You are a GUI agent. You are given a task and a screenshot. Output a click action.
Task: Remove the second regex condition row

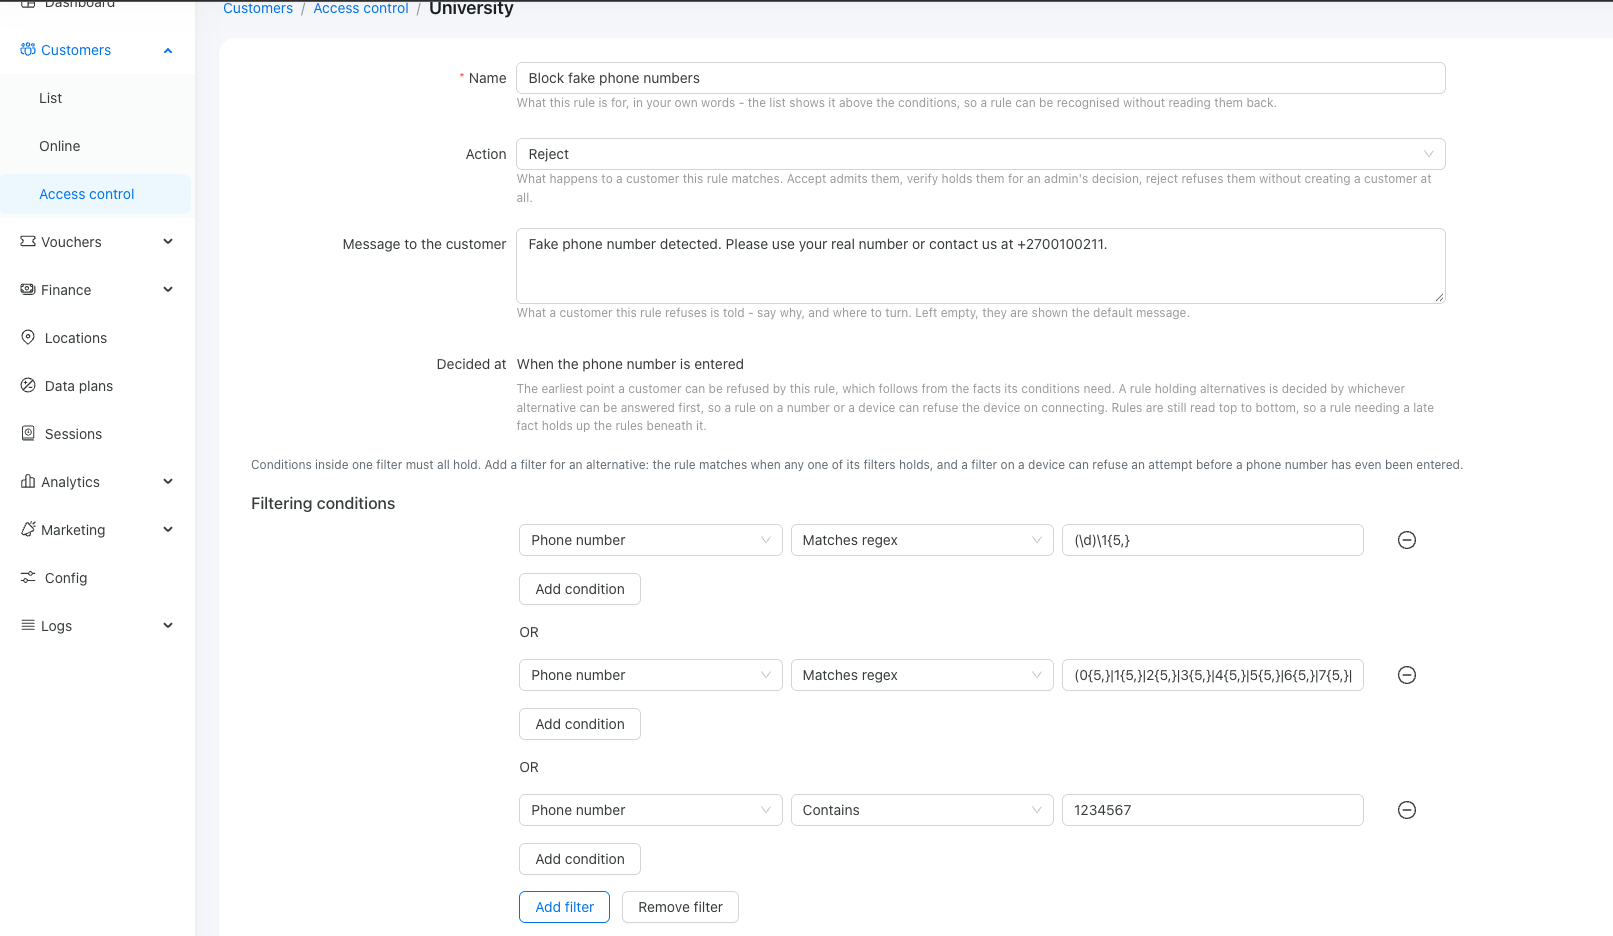(x=1406, y=675)
